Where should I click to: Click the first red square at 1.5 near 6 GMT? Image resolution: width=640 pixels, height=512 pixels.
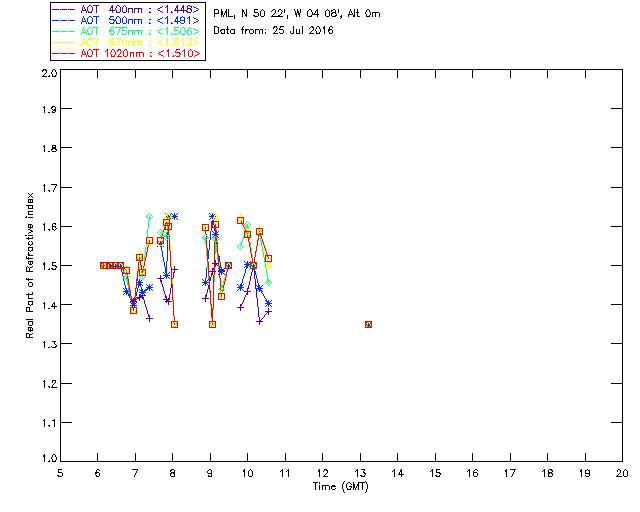103,265
